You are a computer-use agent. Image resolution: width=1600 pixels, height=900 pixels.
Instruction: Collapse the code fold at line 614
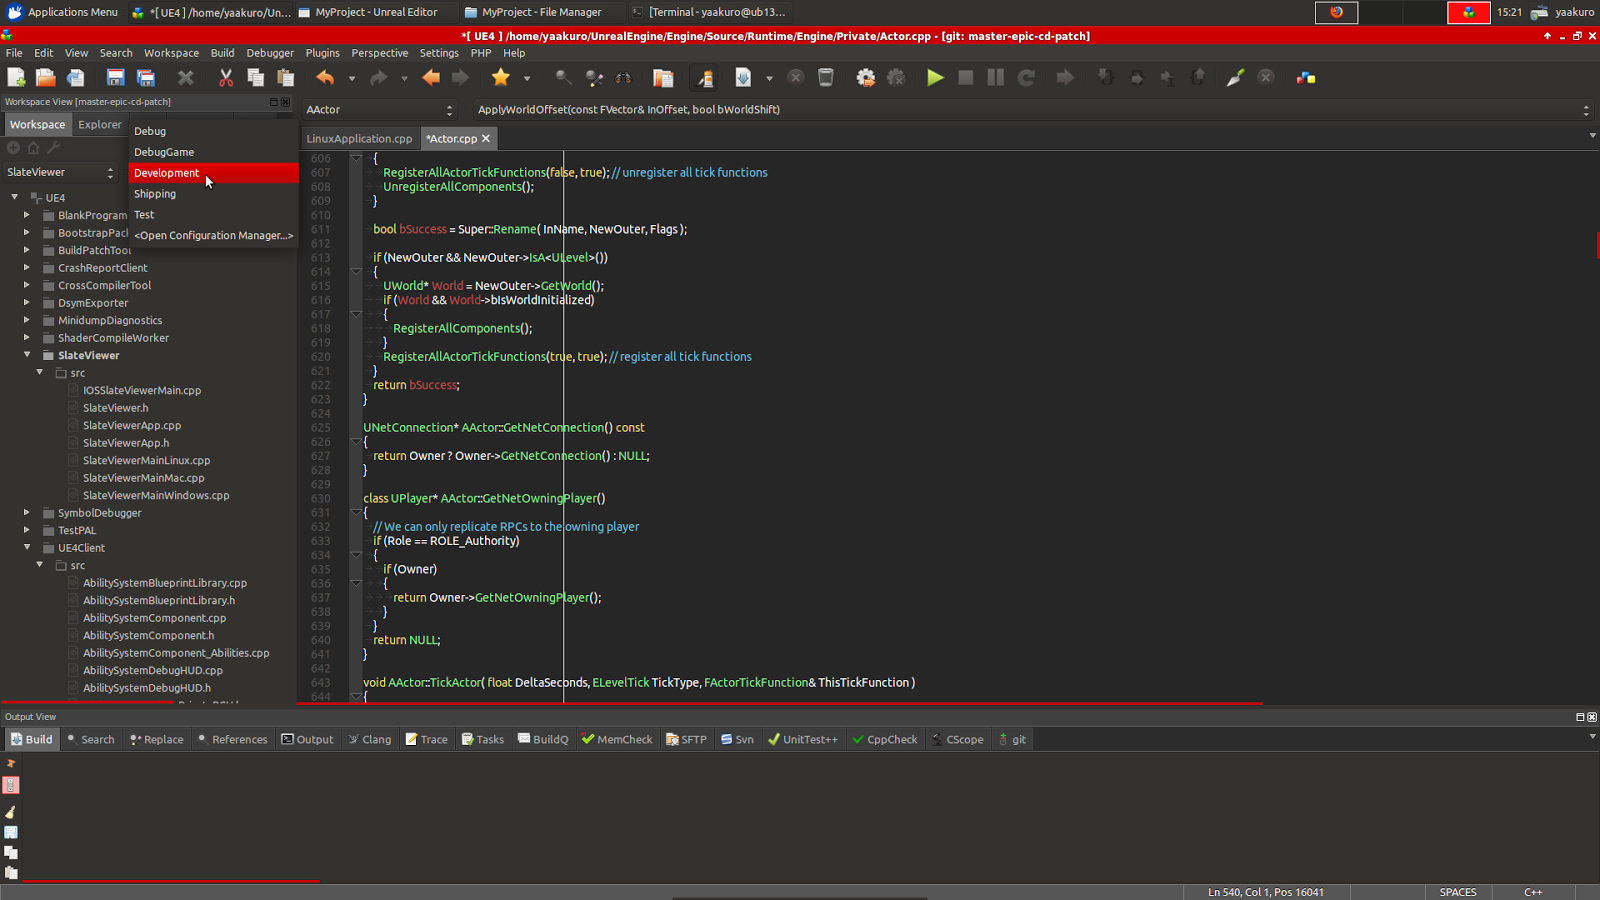pyautogui.click(x=356, y=271)
